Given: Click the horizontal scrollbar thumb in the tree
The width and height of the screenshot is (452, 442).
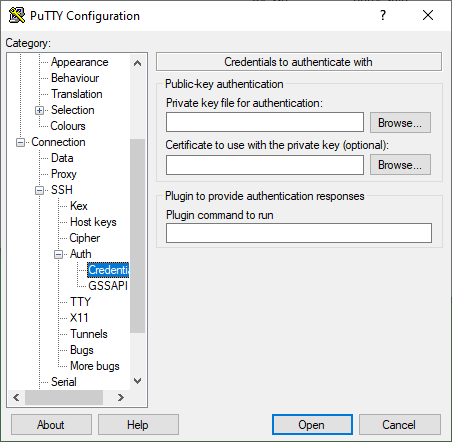Looking at the screenshot, I should 64,397.
